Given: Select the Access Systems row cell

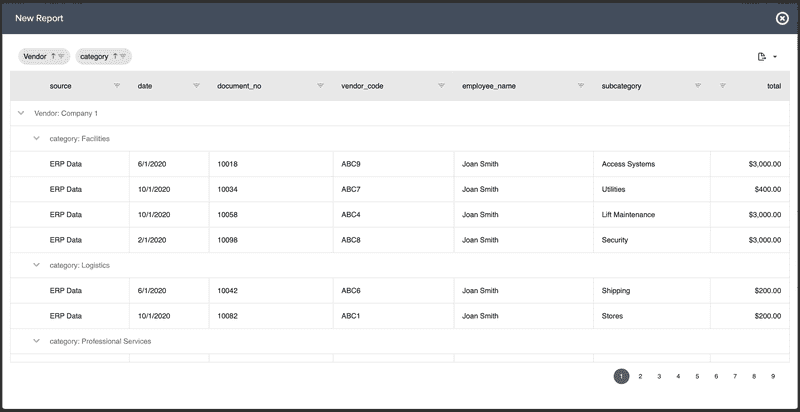Looking at the screenshot, I should (x=628, y=164).
